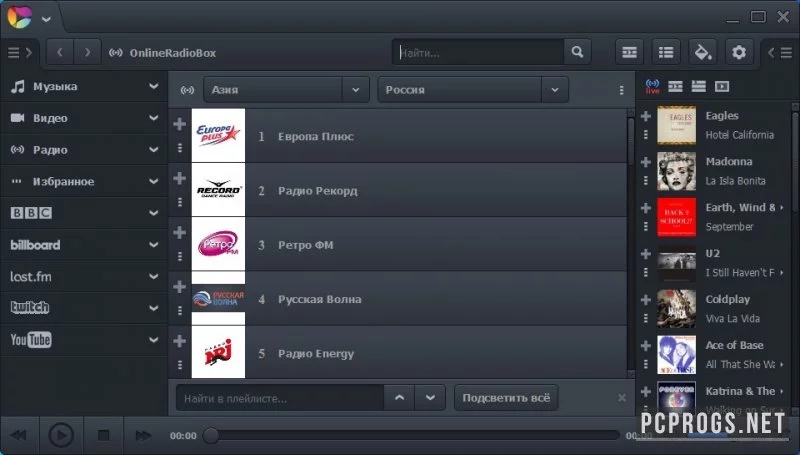Screen dimensions: 800x455
Task: Click the playback seek slider handle
Action: [211, 435]
